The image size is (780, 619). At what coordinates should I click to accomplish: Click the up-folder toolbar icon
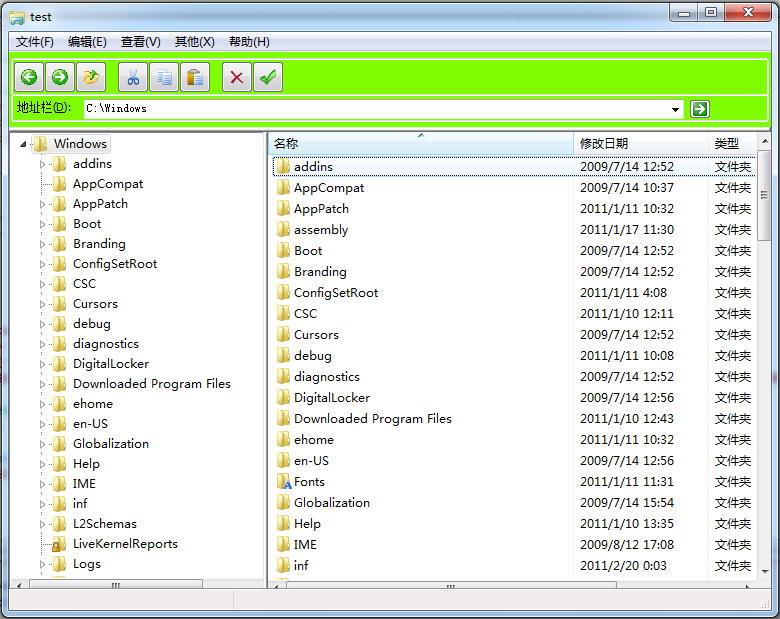[x=91, y=77]
